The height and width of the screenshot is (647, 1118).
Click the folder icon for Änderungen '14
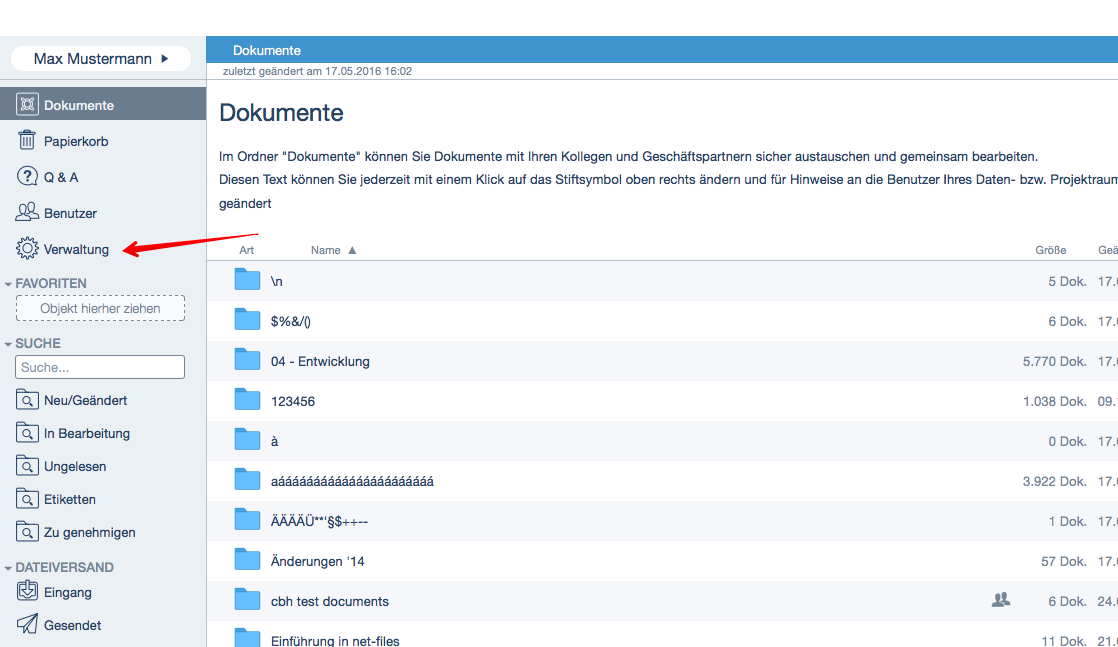[247, 559]
